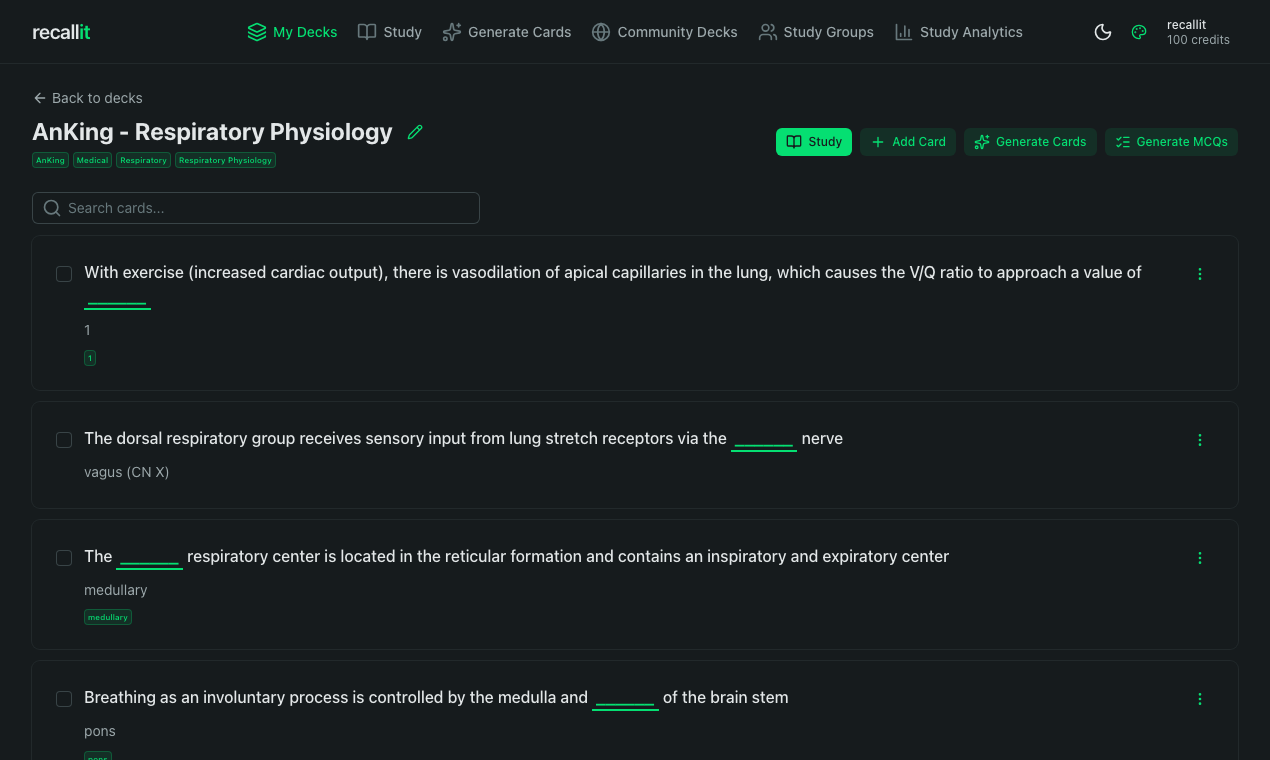Check the checkbox on the V/Q ratio card
The height and width of the screenshot is (760, 1270).
(63, 273)
